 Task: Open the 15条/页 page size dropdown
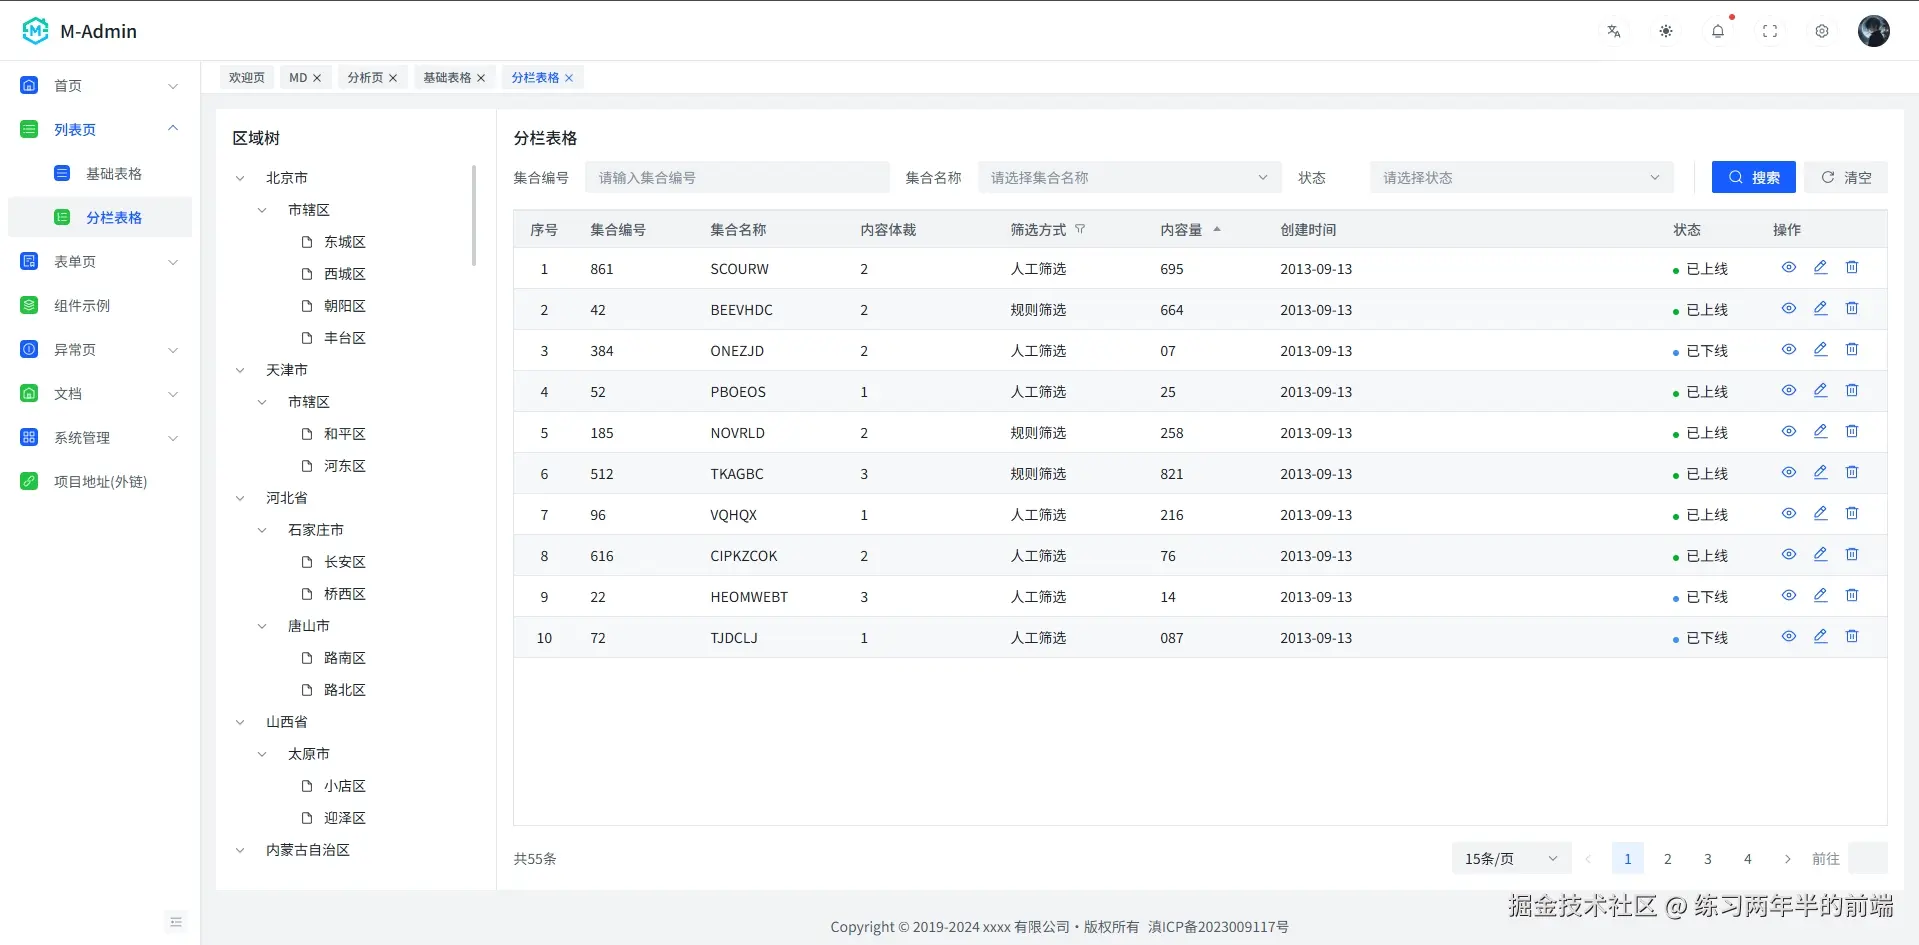pyautogui.click(x=1509, y=858)
